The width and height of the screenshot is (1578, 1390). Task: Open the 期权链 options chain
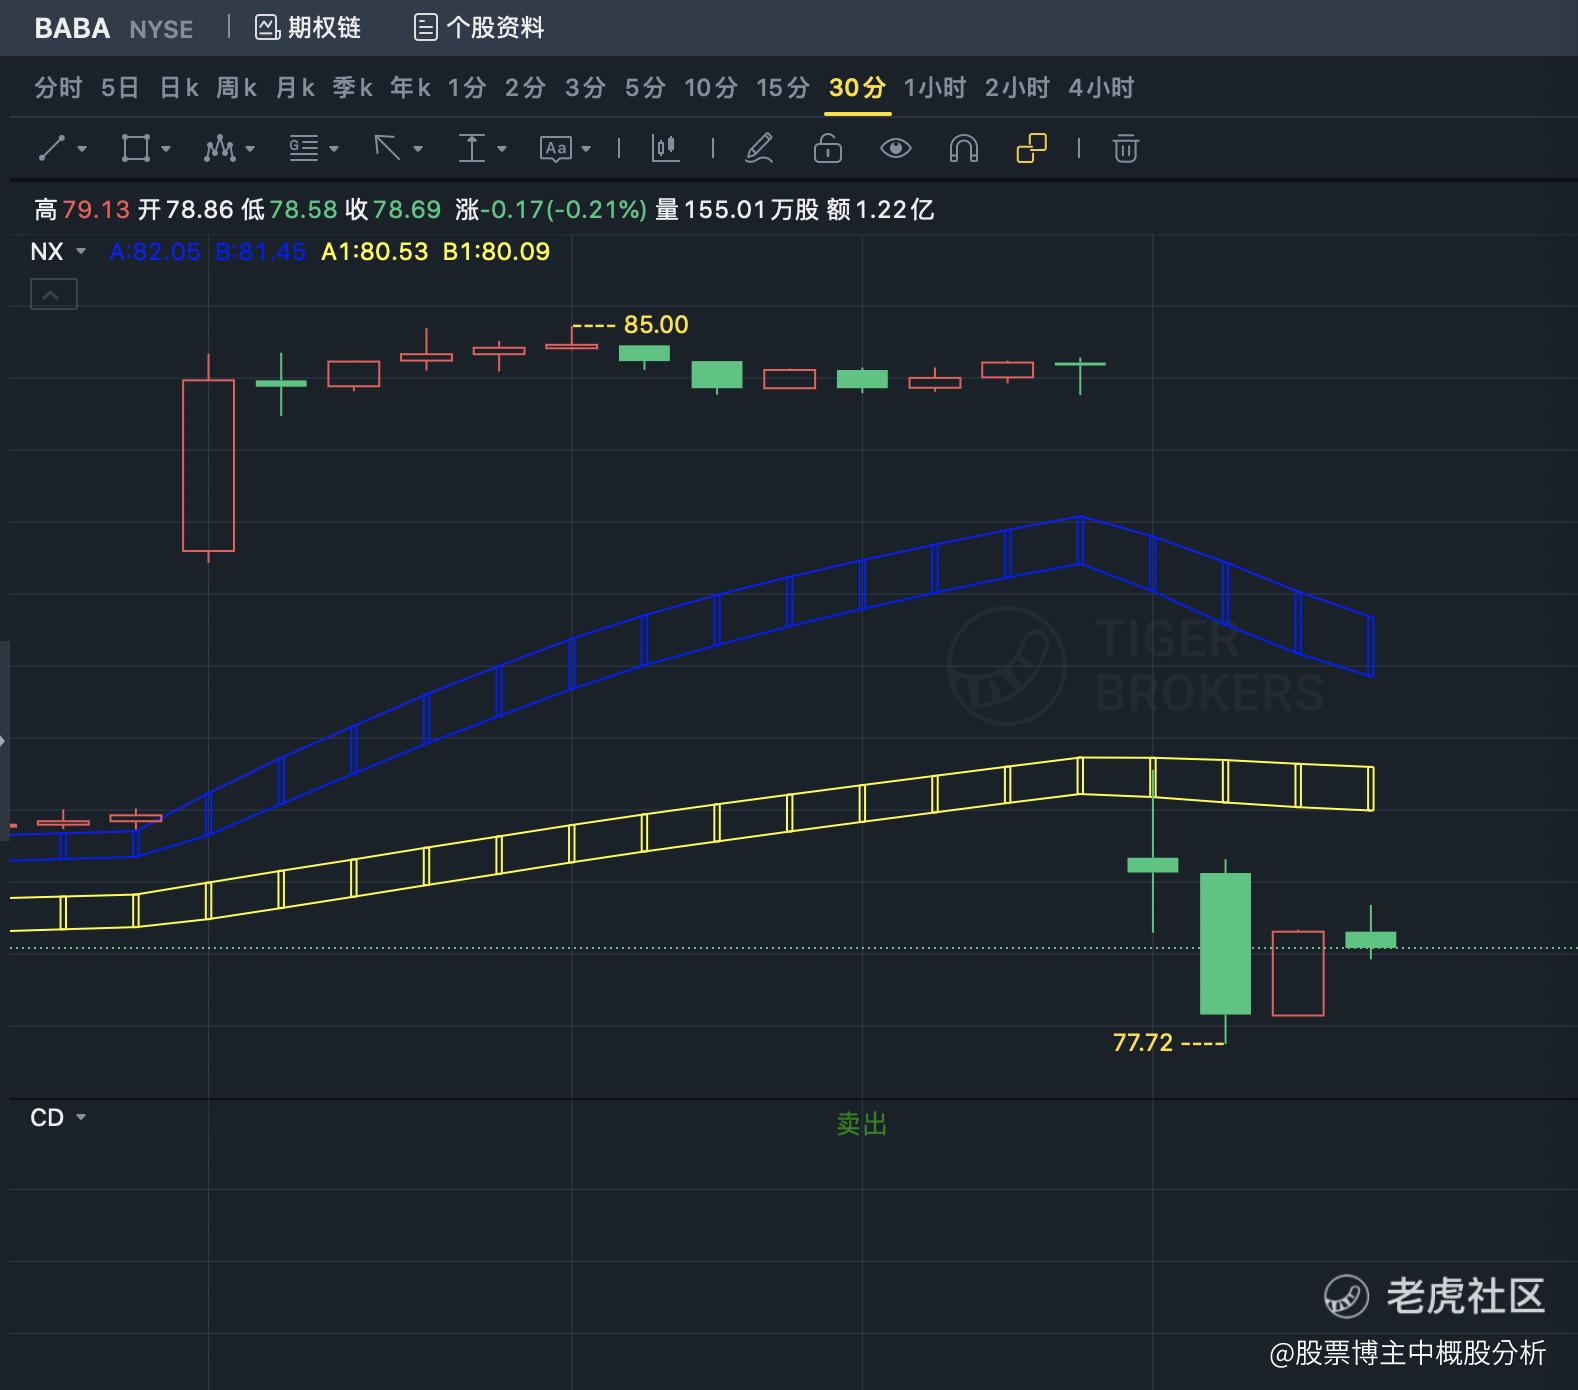tap(308, 27)
